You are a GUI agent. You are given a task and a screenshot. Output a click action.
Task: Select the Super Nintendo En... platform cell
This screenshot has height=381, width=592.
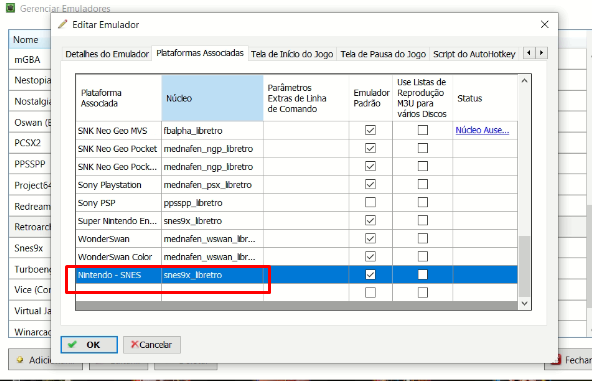119,221
